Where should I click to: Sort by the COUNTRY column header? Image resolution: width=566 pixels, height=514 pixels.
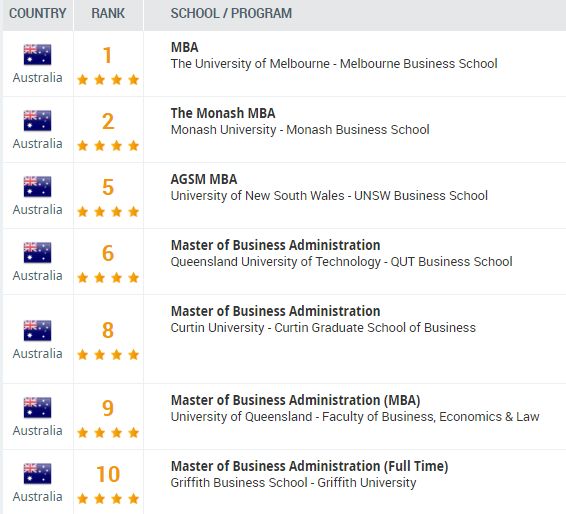(x=38, y=13)
